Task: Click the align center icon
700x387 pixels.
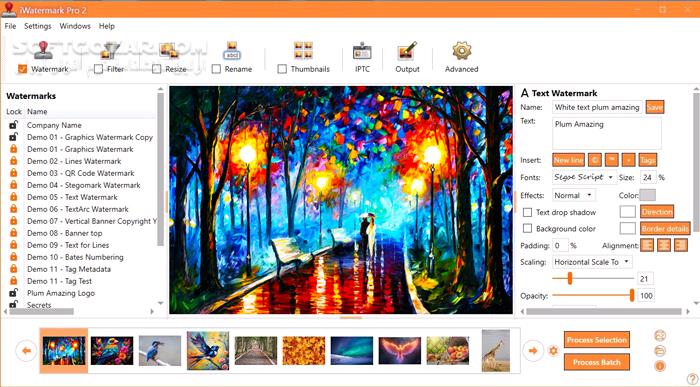Action: pos(664,245)
